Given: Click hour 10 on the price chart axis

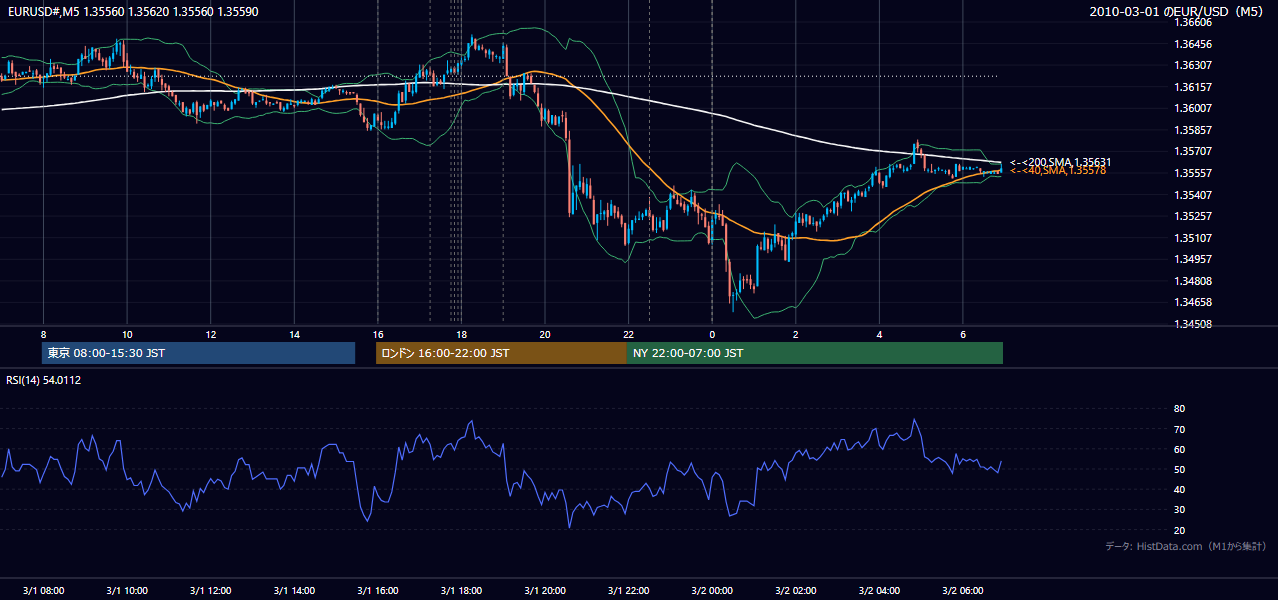Looking at the screenshot, I should pyautogui.click(x=127, y=334).
